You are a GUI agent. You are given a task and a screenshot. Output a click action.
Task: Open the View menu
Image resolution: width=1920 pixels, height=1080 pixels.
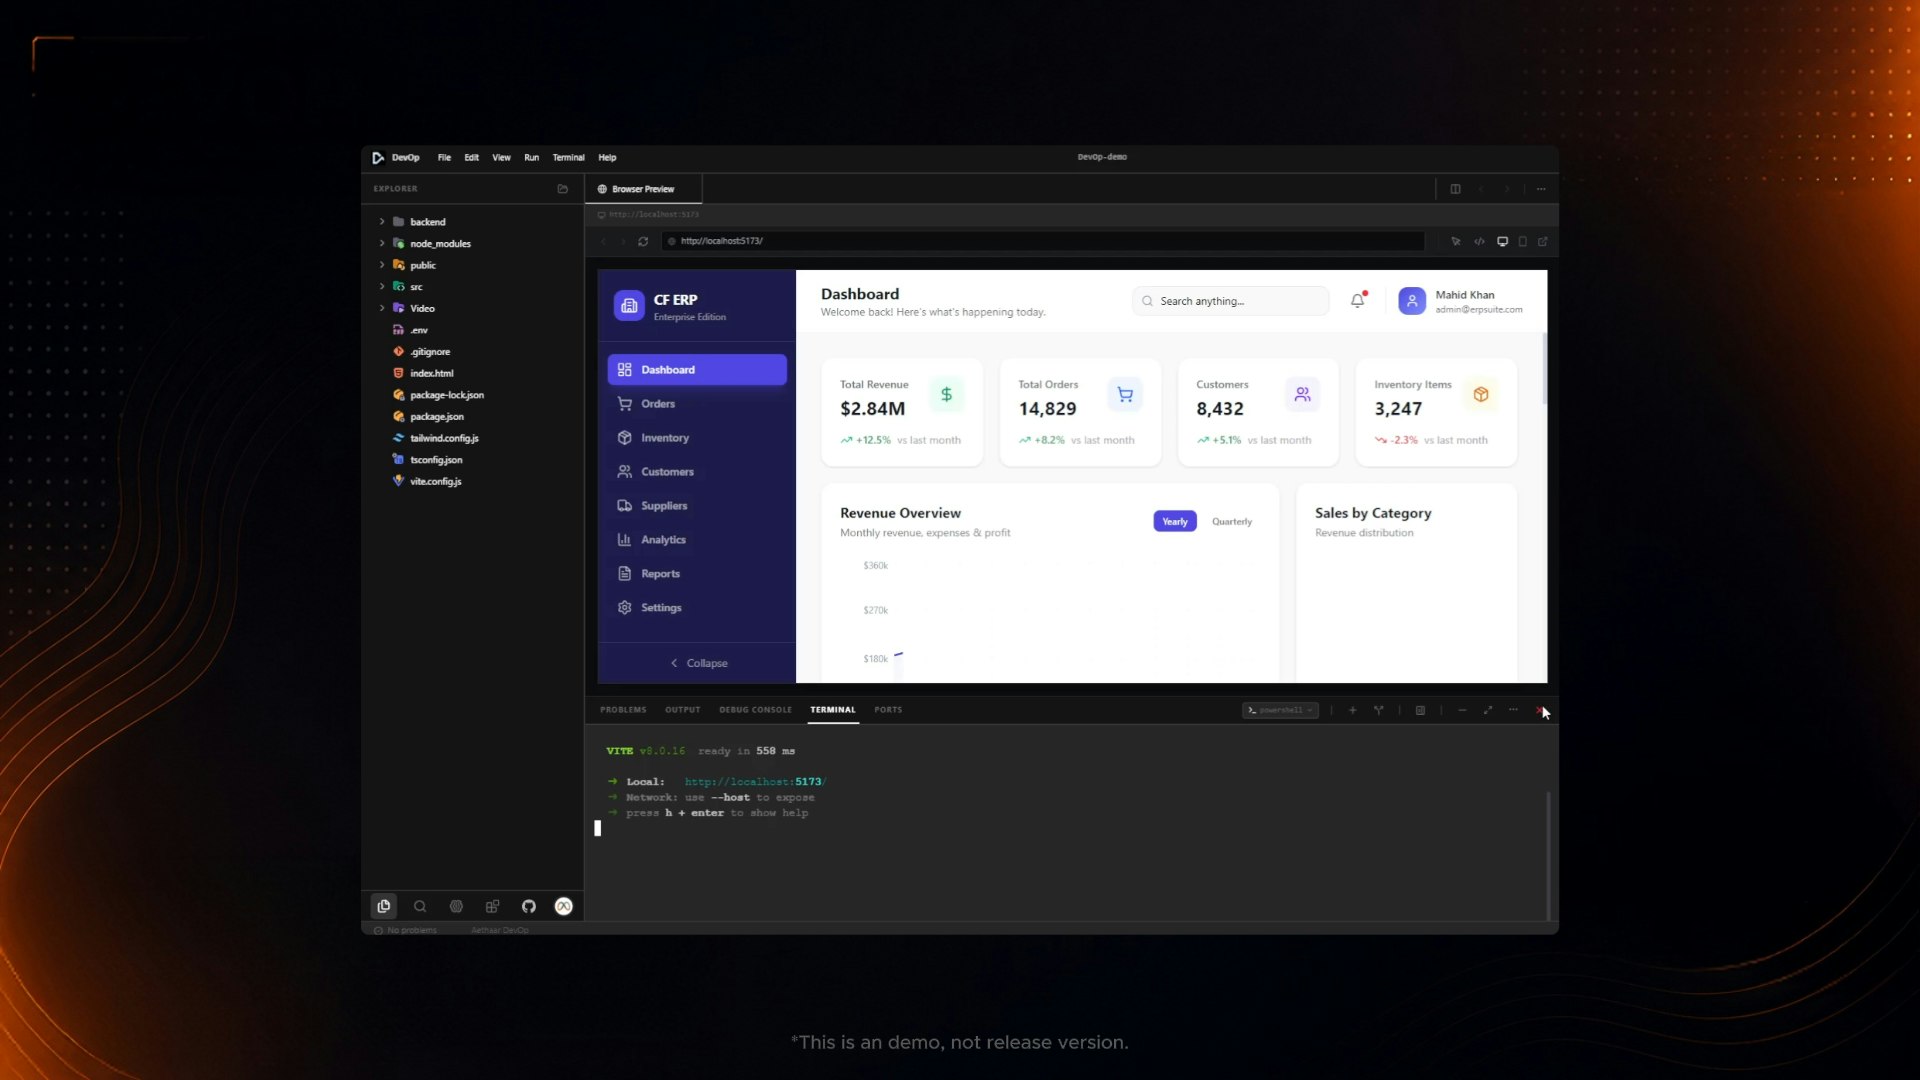[x=501, y=157]
